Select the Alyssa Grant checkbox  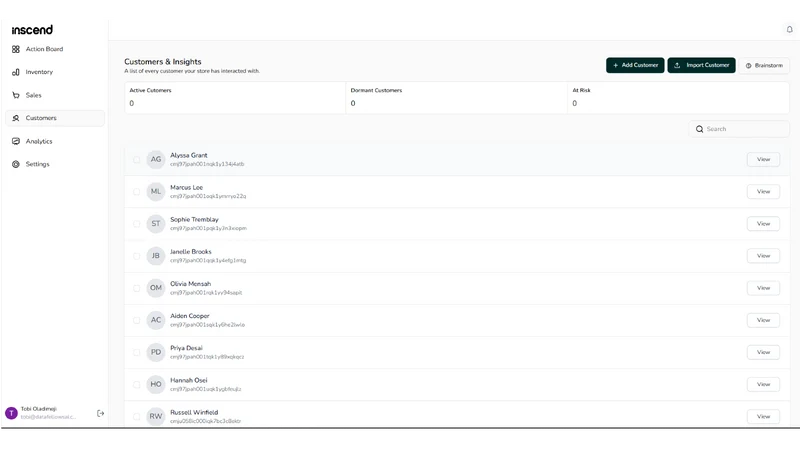pyautogui.click(x=136, y=160)
